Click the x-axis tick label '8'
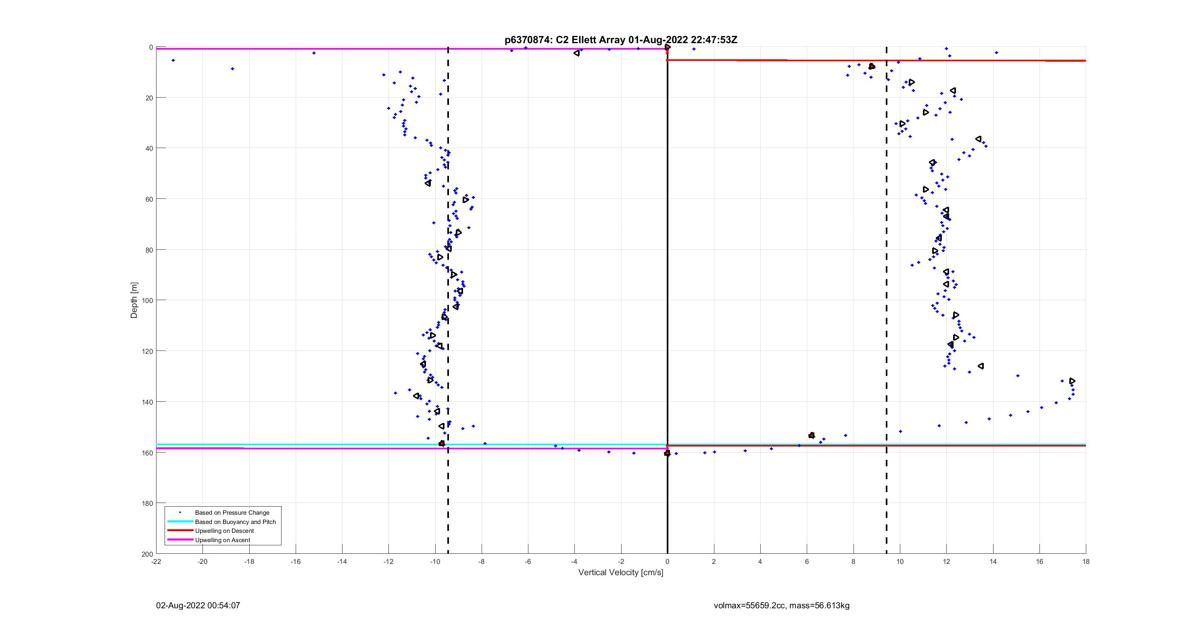1200x622 pixels. coord(854,562)
